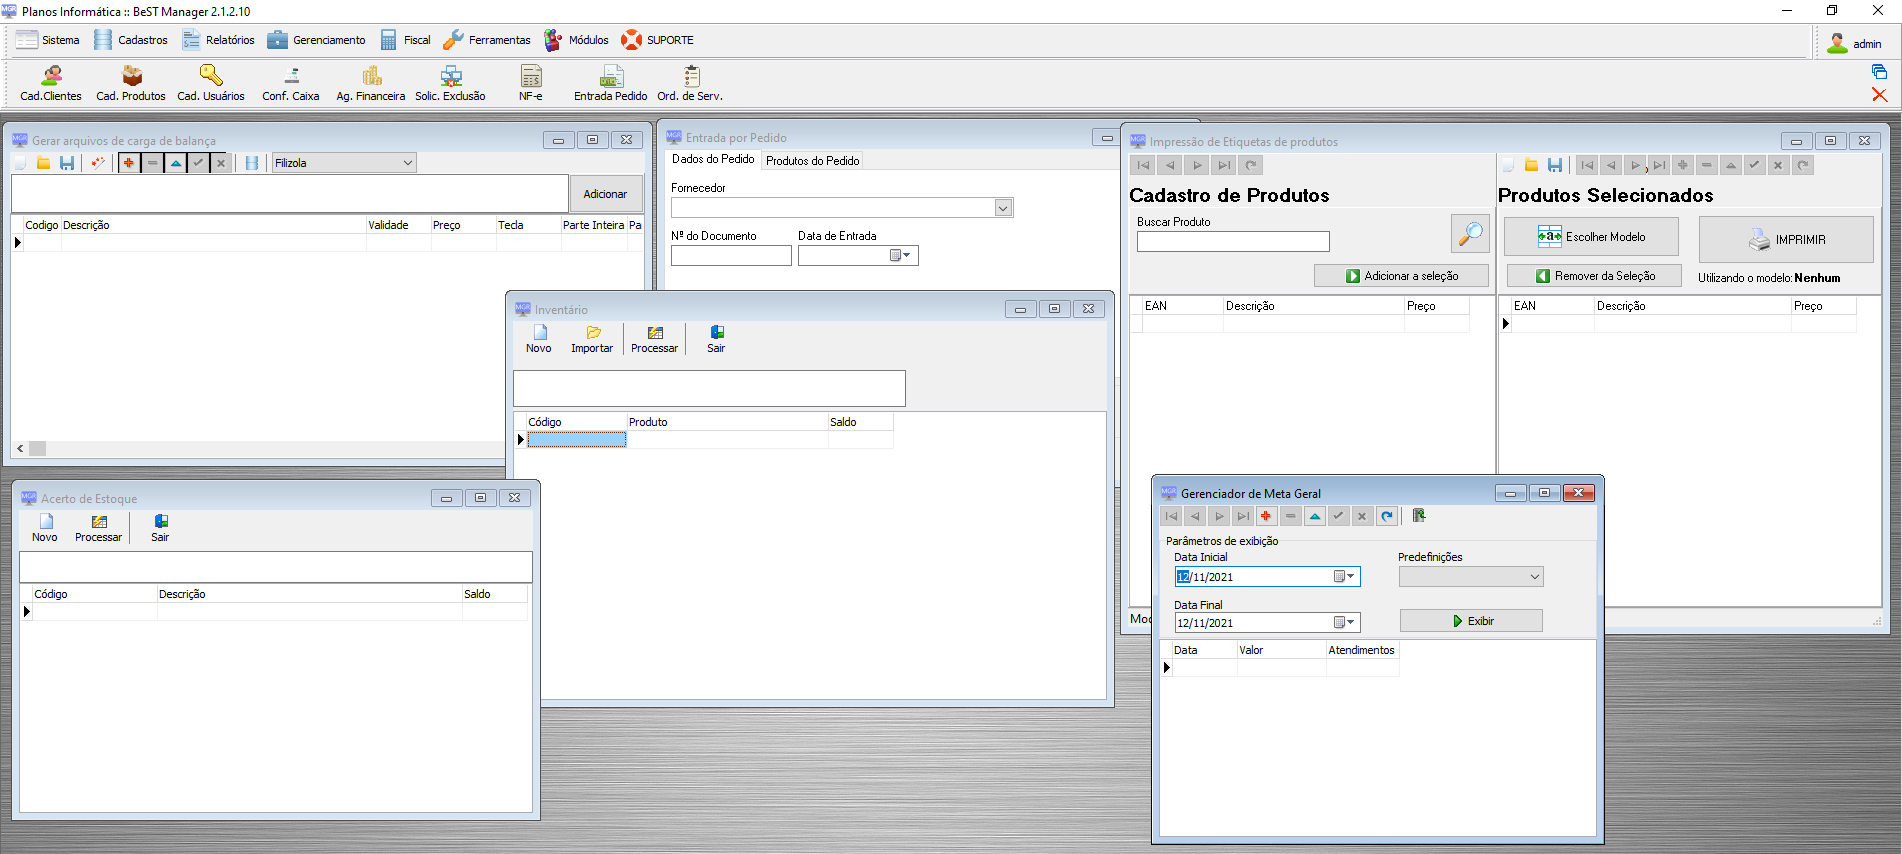
Task: Click the IMPRIMIR button
Action: [x=1786, y=240]
